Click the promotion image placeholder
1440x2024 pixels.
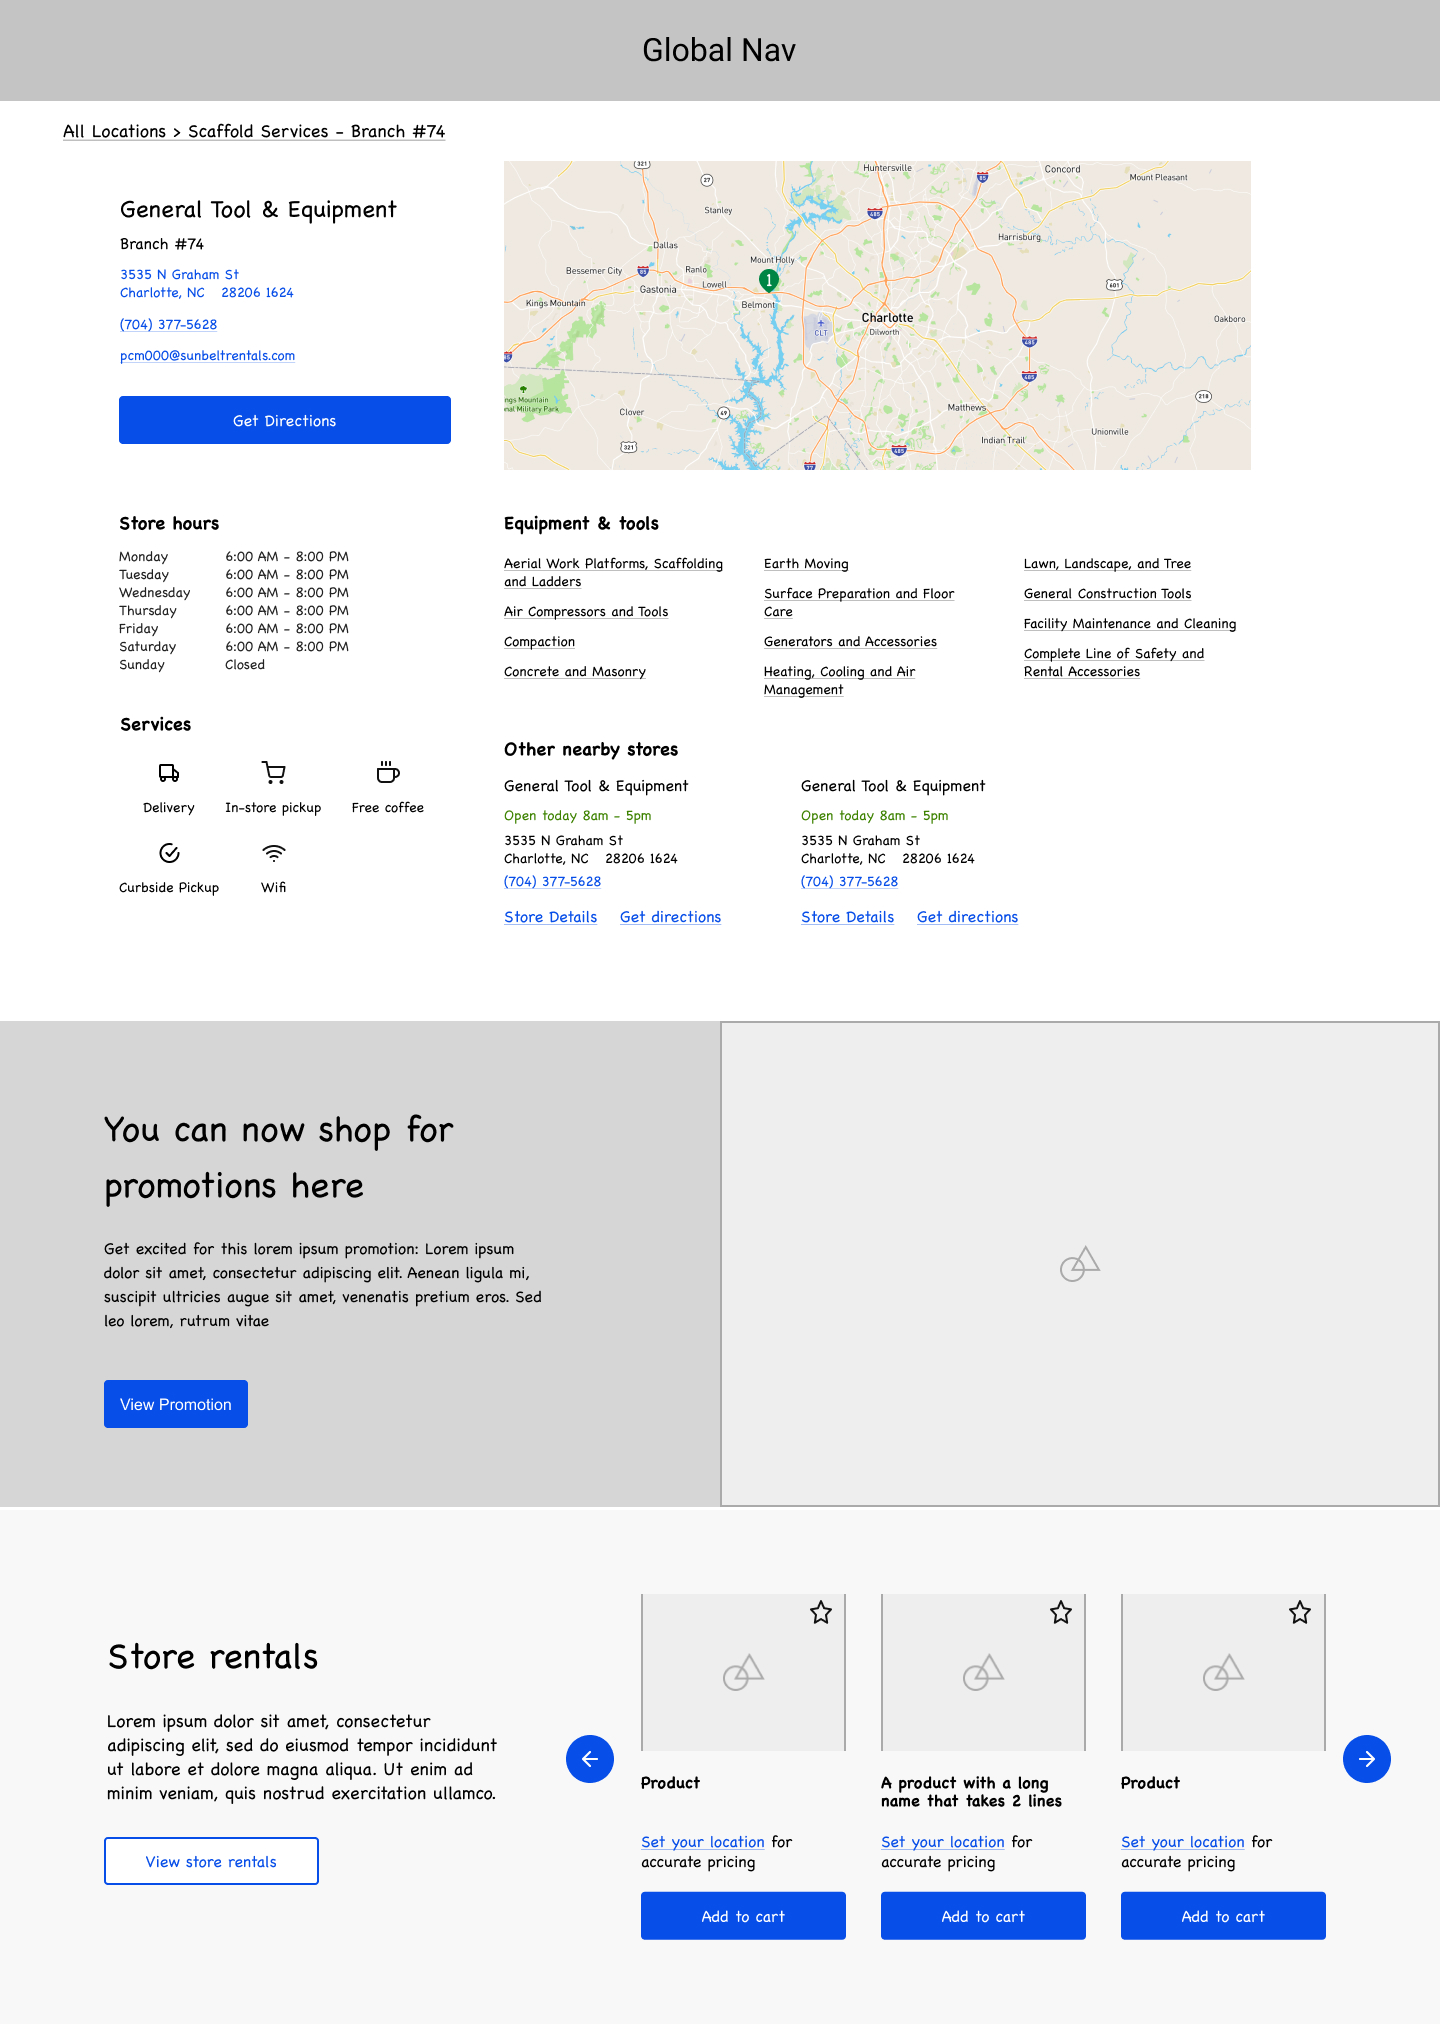[1080, 1264]
